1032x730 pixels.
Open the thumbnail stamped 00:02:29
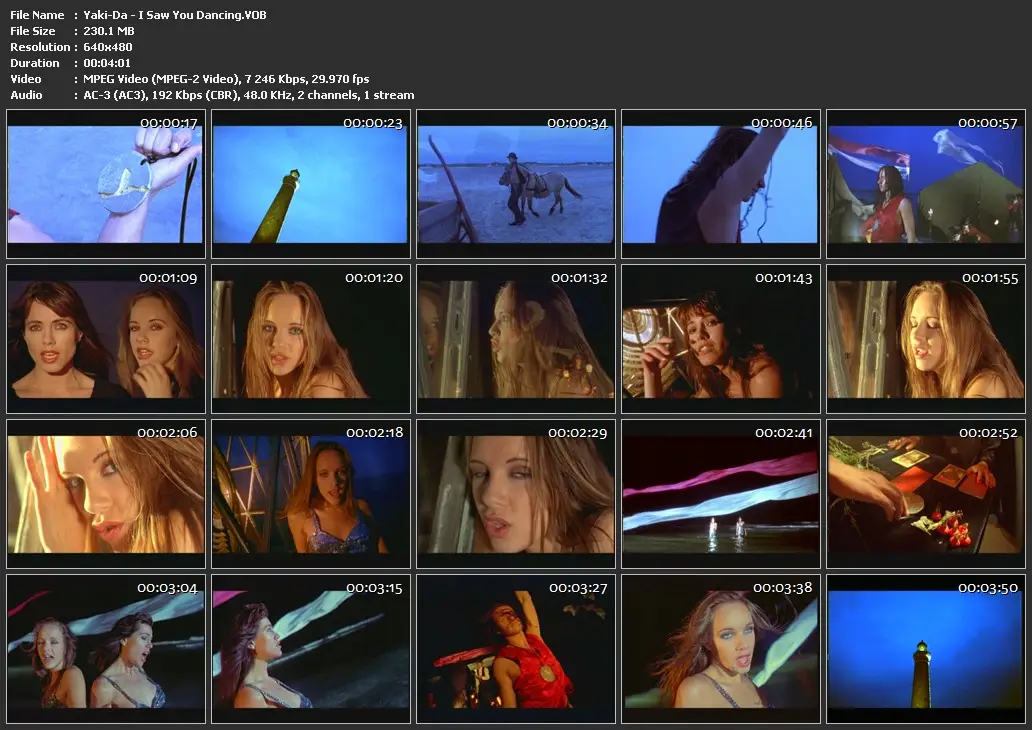(516, 494)
